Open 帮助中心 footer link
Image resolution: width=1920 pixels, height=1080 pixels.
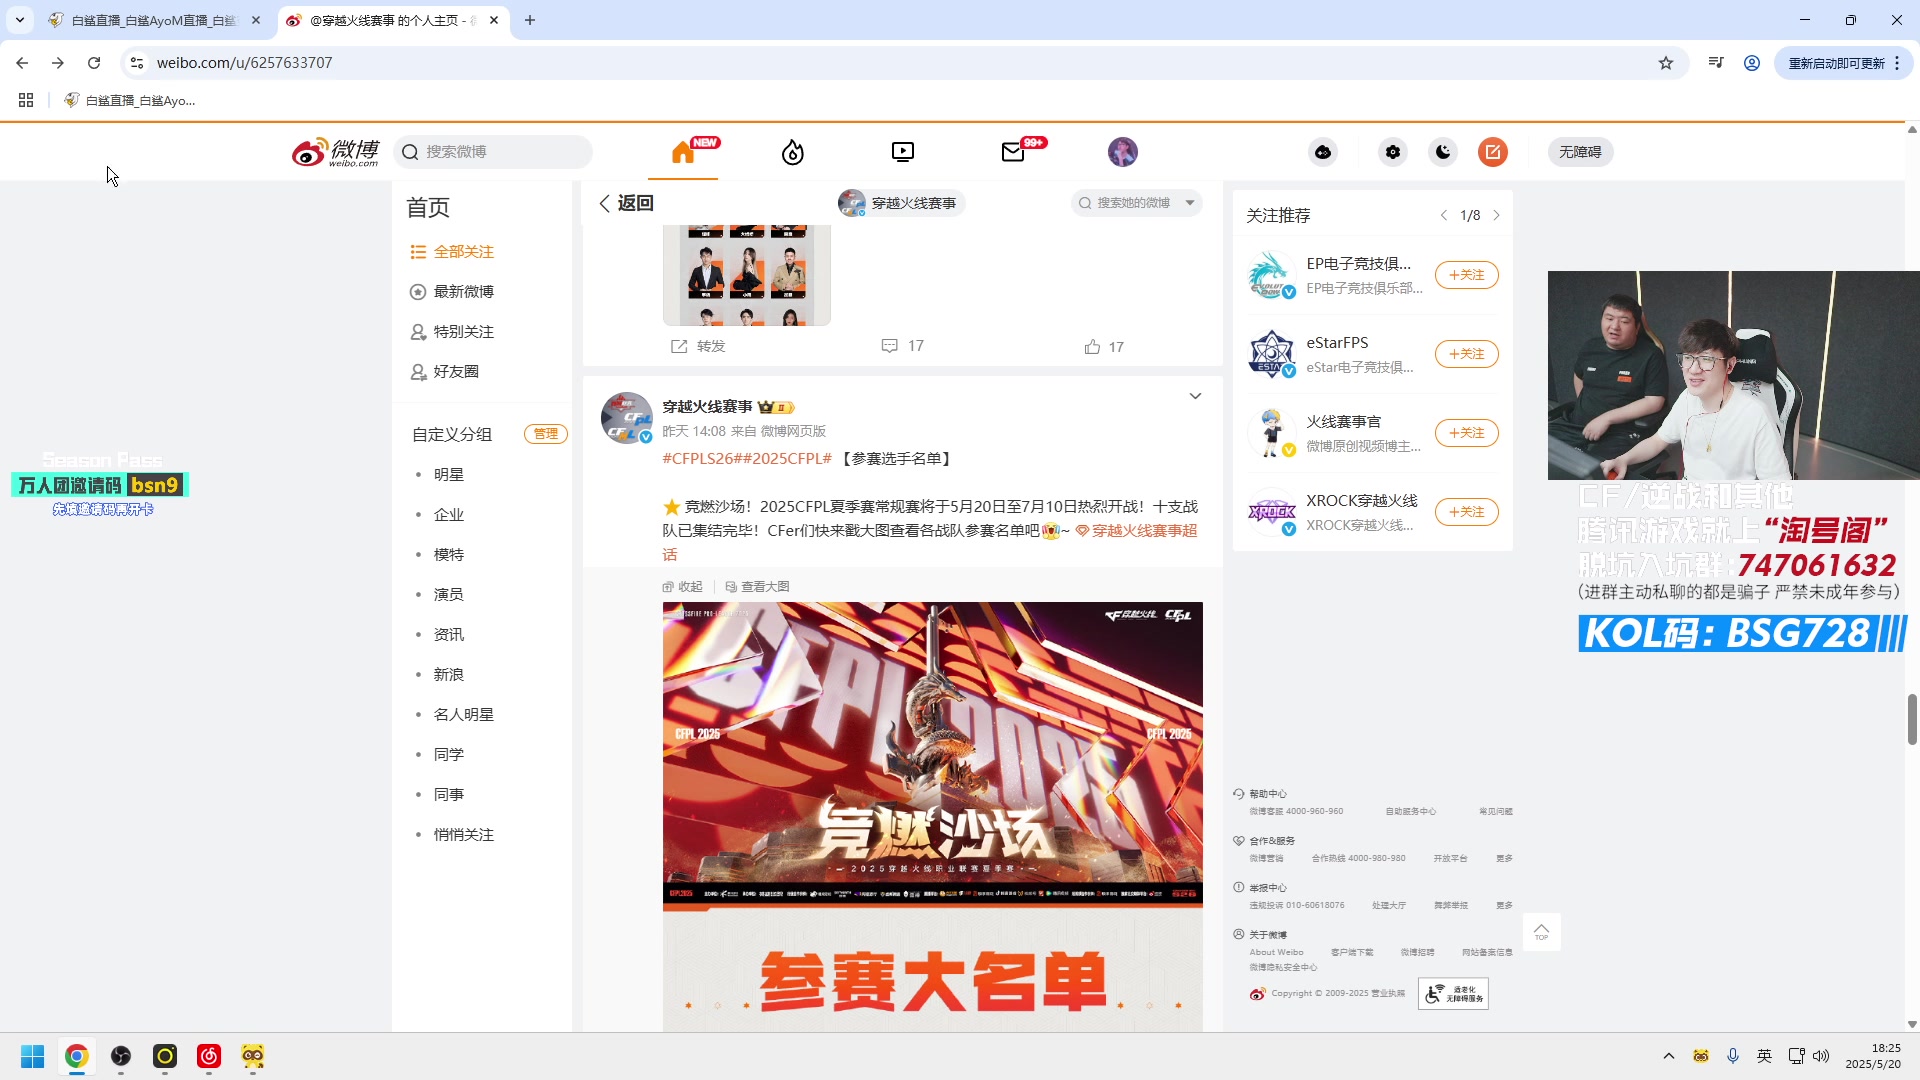click(x=1267, y=794)
